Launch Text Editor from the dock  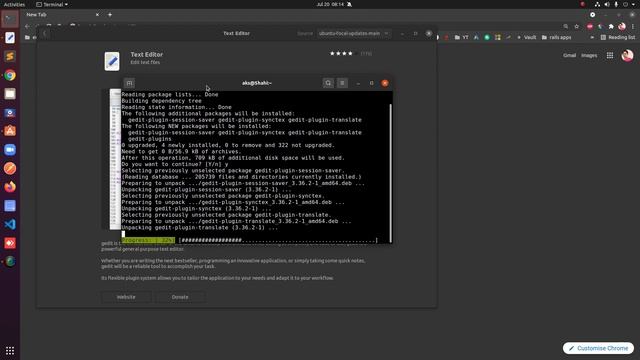point(10,38)
